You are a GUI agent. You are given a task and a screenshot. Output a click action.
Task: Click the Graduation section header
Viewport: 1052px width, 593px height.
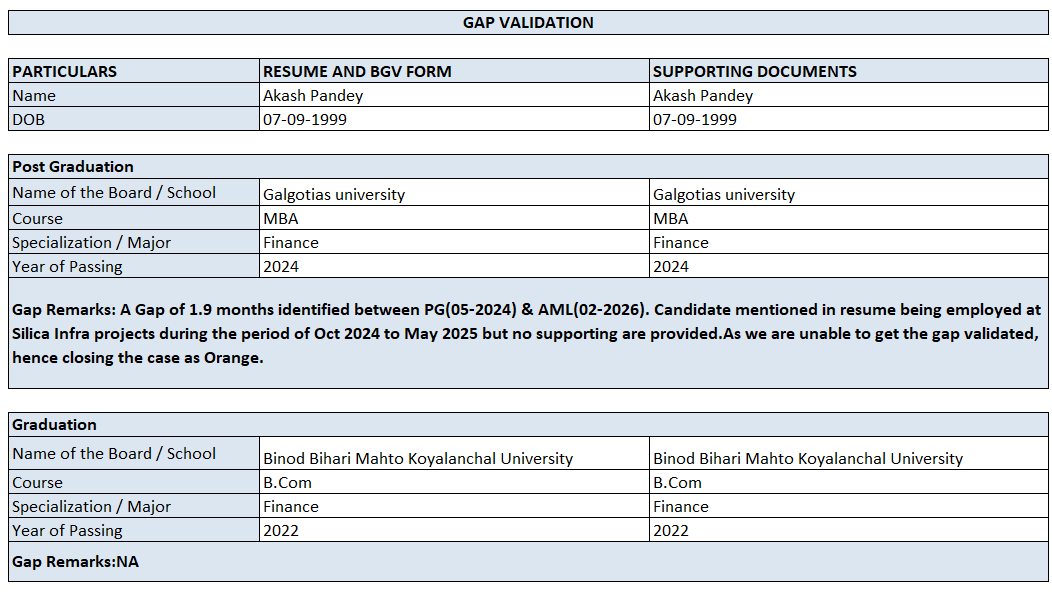point(55,425)
